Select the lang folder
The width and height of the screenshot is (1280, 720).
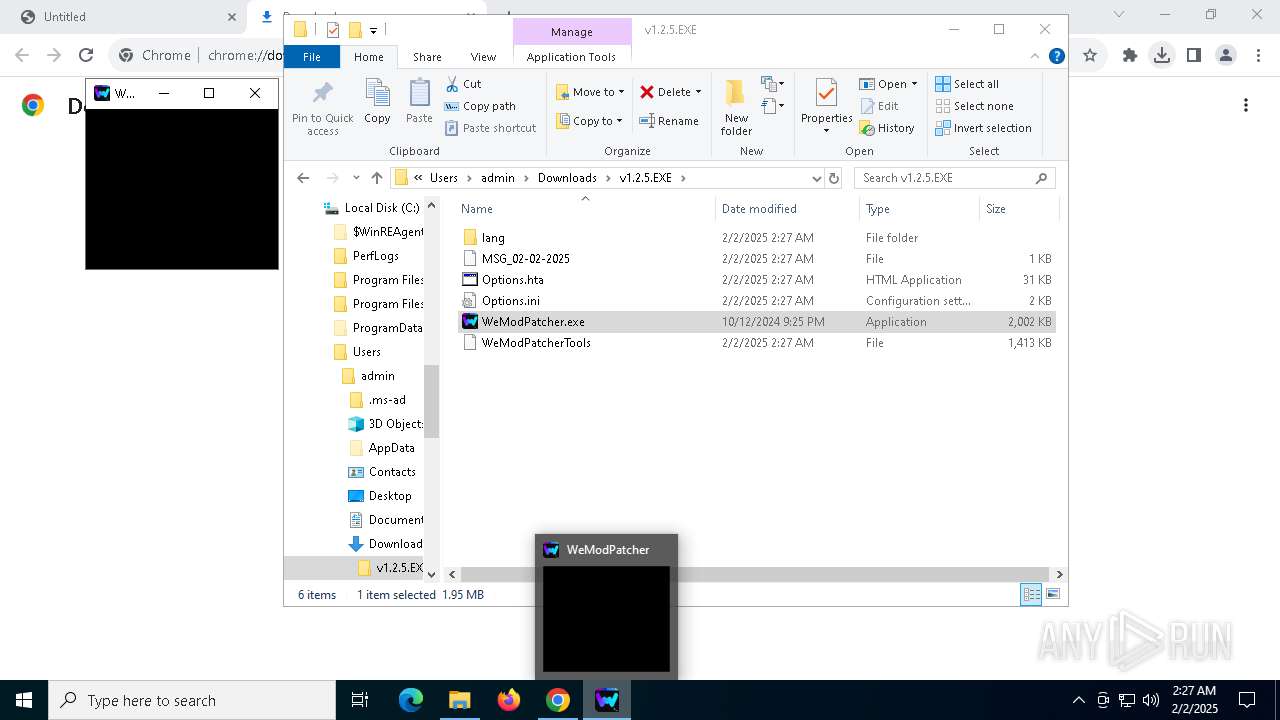tap(493, 238)
